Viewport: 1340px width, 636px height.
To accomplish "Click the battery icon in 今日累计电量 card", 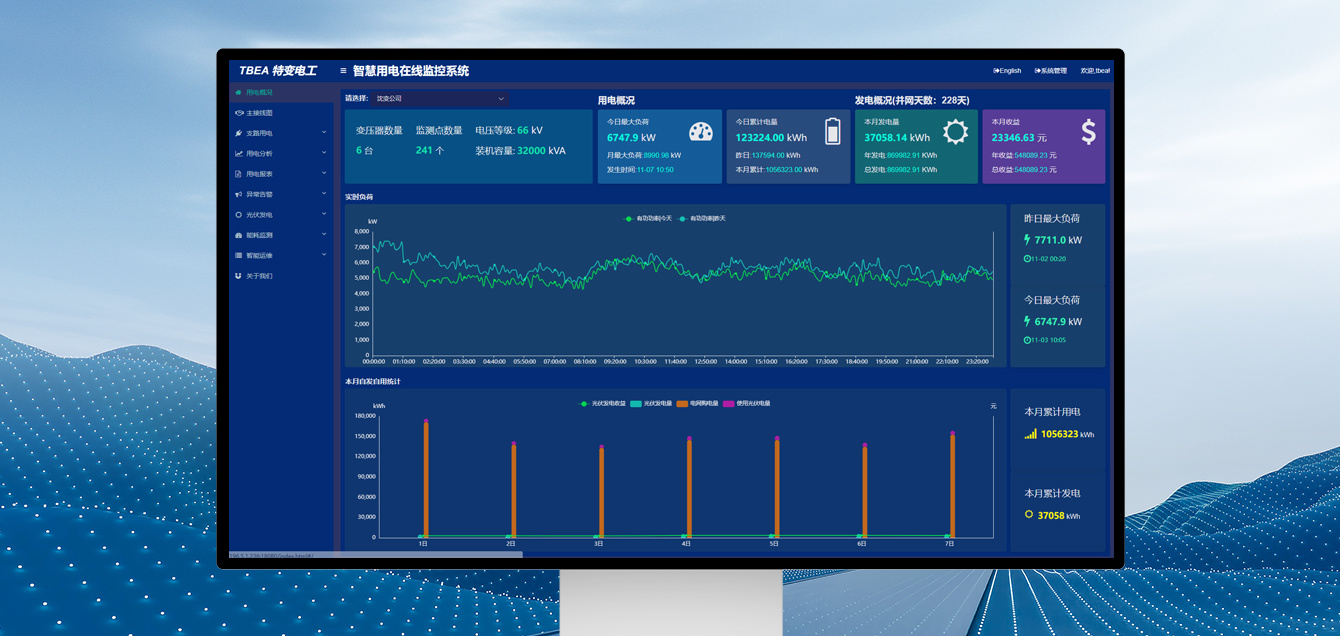I will click(833, 131).
